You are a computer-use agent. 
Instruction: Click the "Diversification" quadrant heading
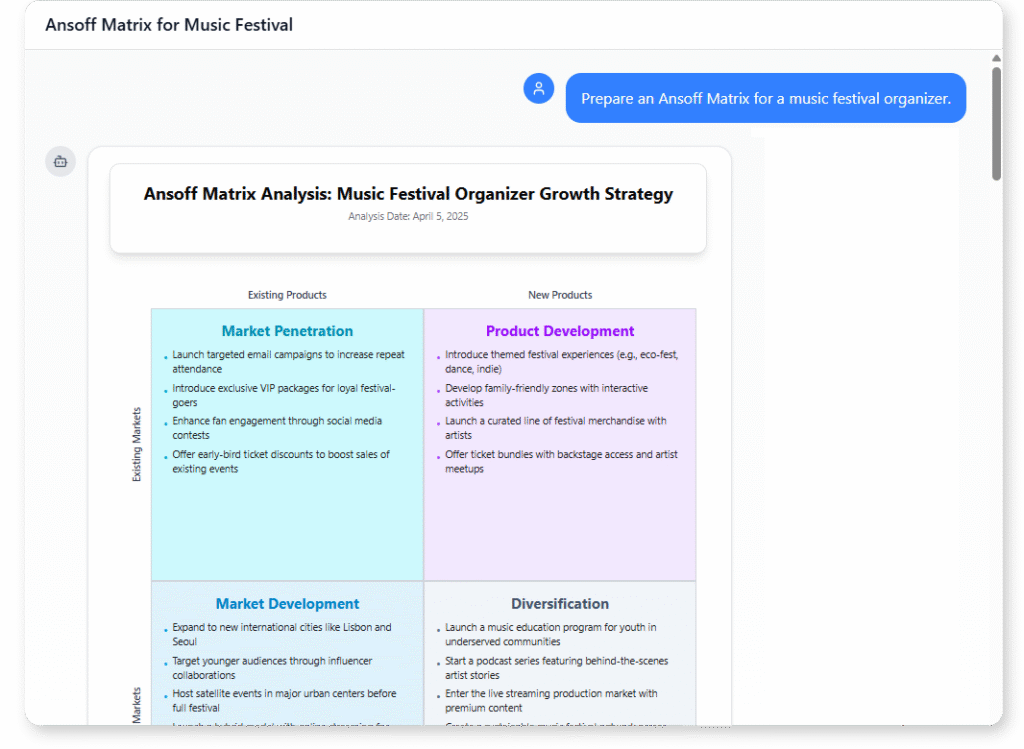pyautogui.click(x=559, y=603)
